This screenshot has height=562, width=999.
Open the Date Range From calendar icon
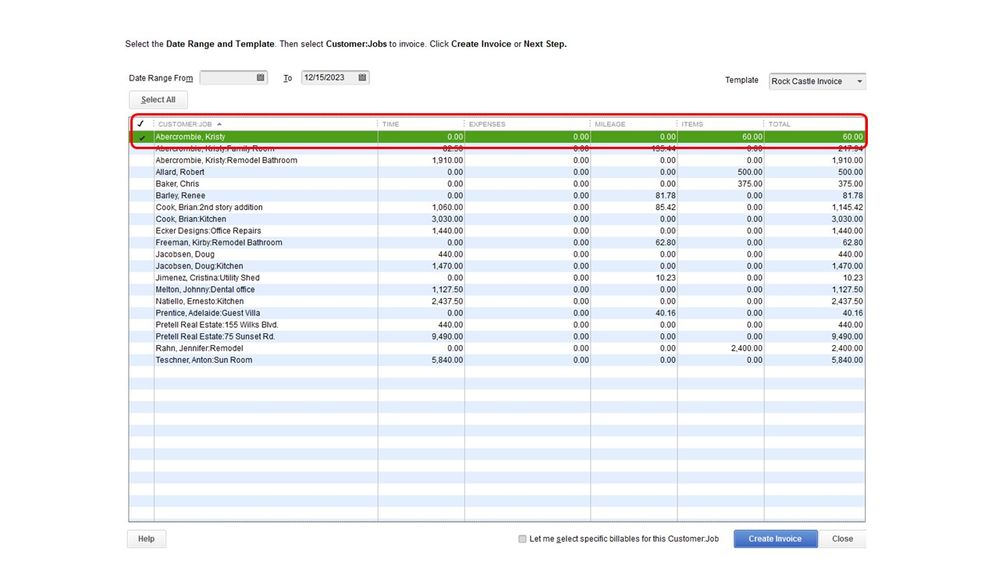261,77
